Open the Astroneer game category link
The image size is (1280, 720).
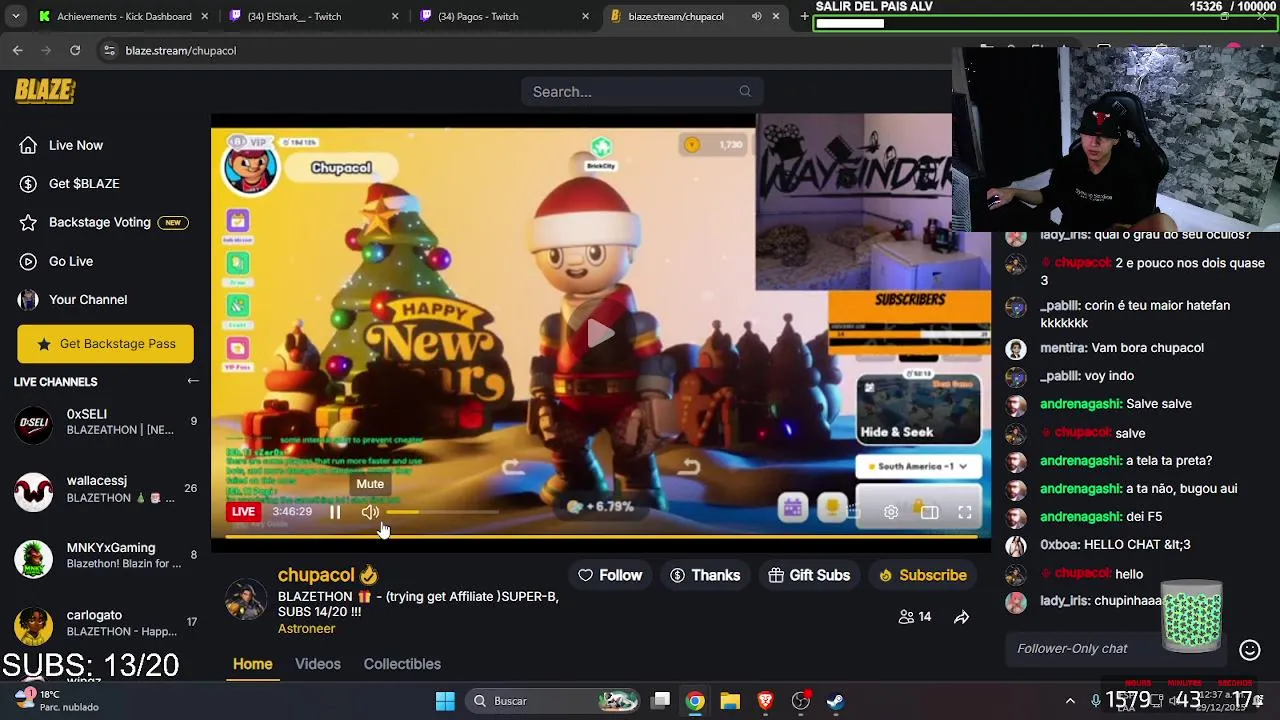pos(306,629)
